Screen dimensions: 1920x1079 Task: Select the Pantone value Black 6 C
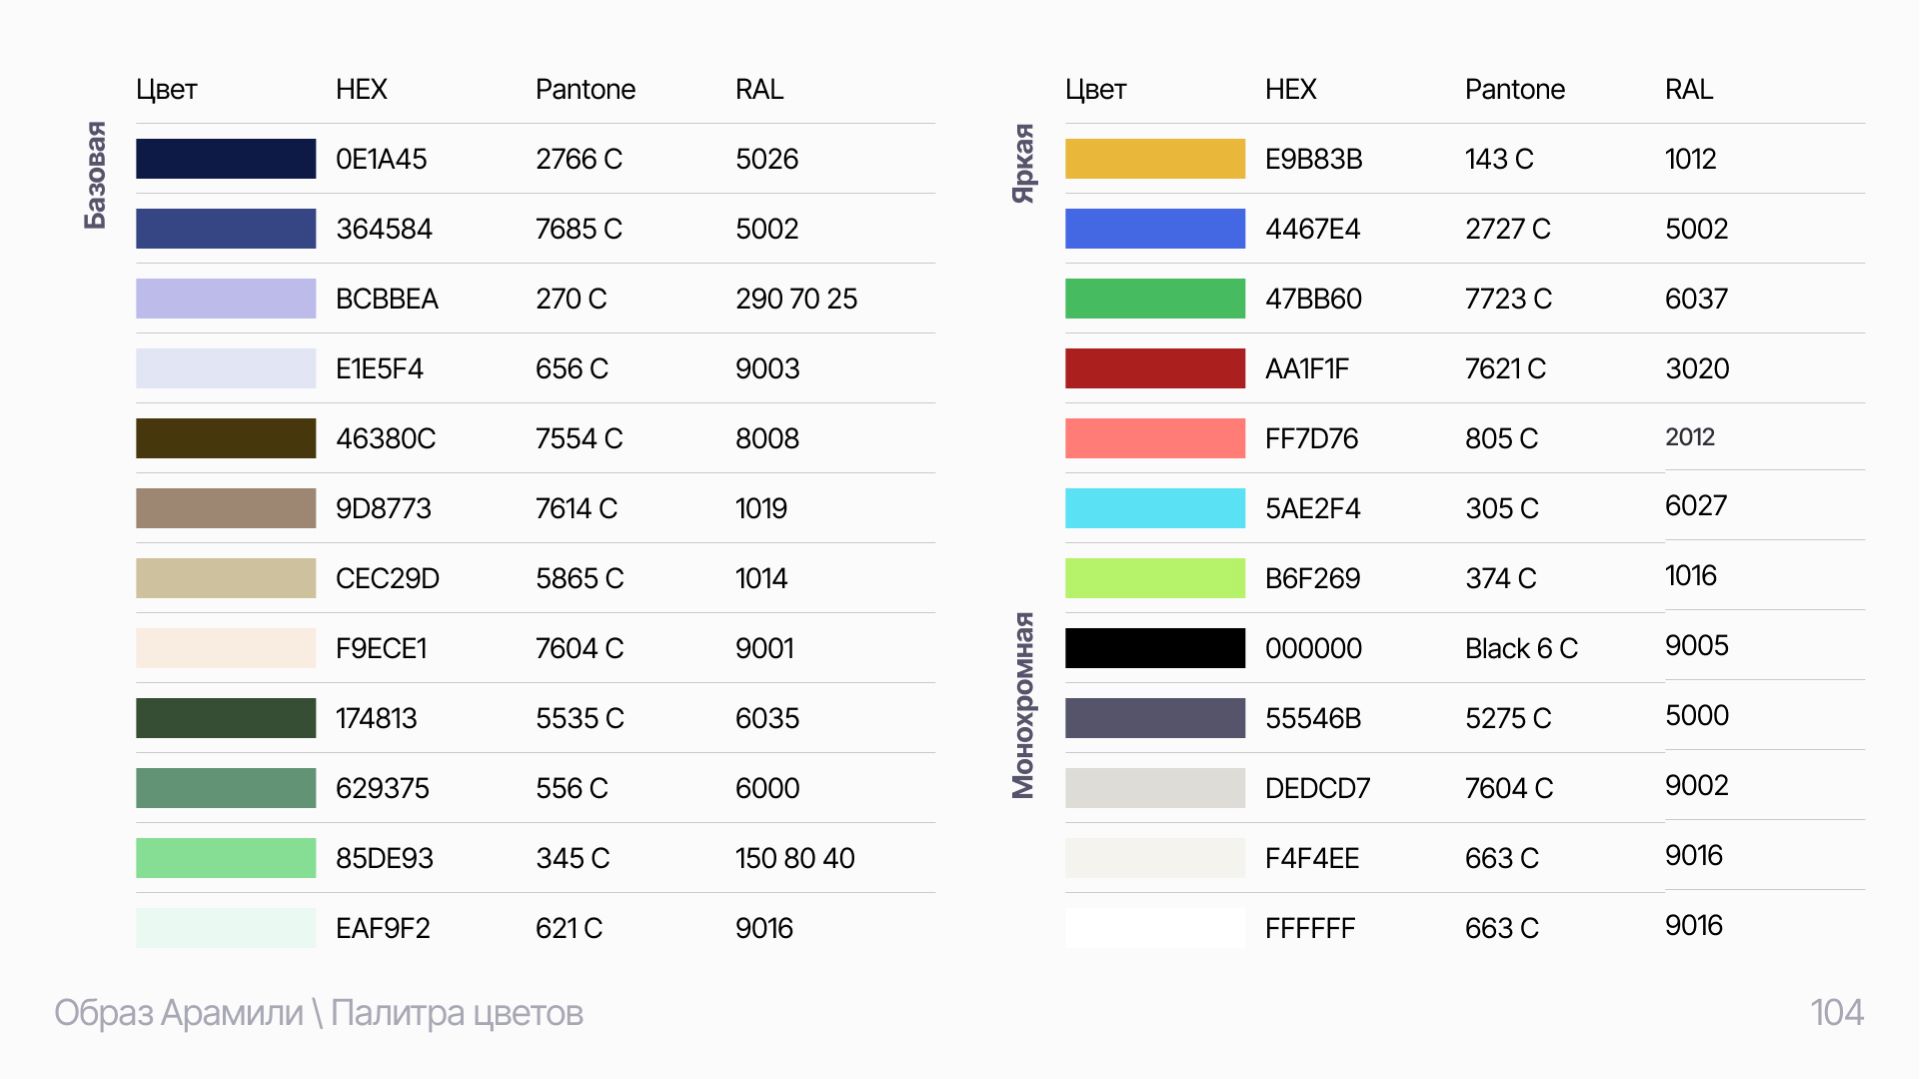coord(1521,649)
